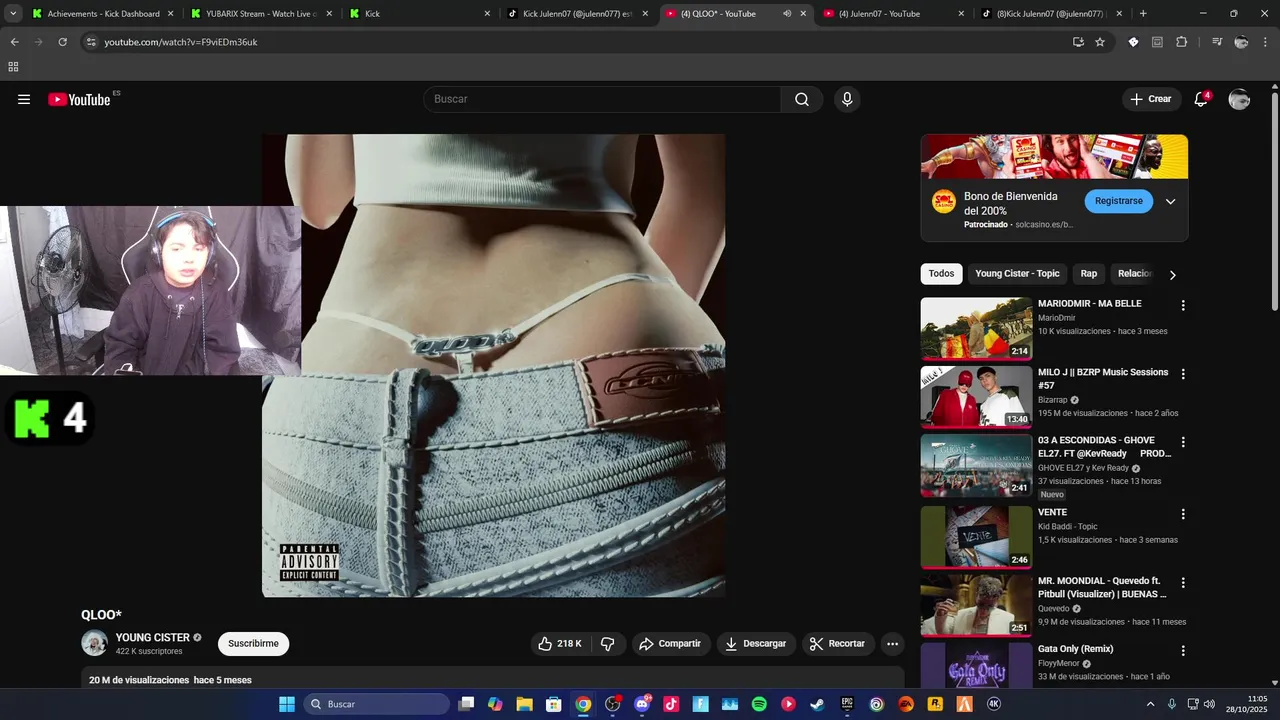Image resolution: width=1280 pixels, height=720 pixels.
Task: Click the Compartir button
Action: [671, 644]
